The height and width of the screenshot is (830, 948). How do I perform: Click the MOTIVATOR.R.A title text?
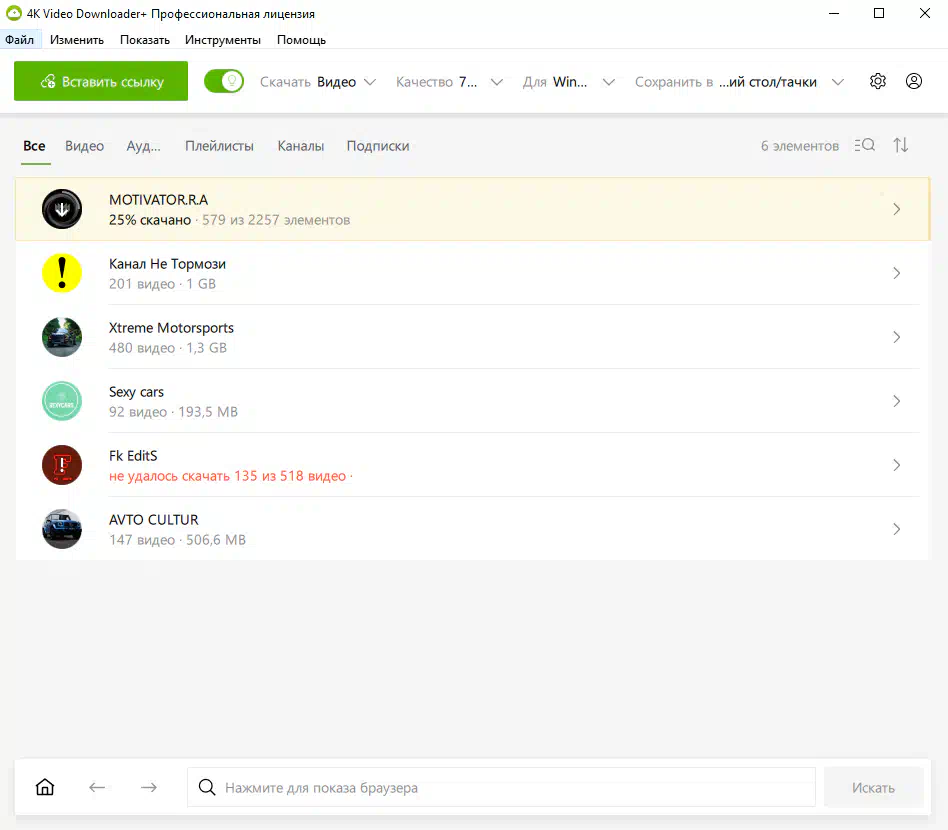[x=158, y=199]
